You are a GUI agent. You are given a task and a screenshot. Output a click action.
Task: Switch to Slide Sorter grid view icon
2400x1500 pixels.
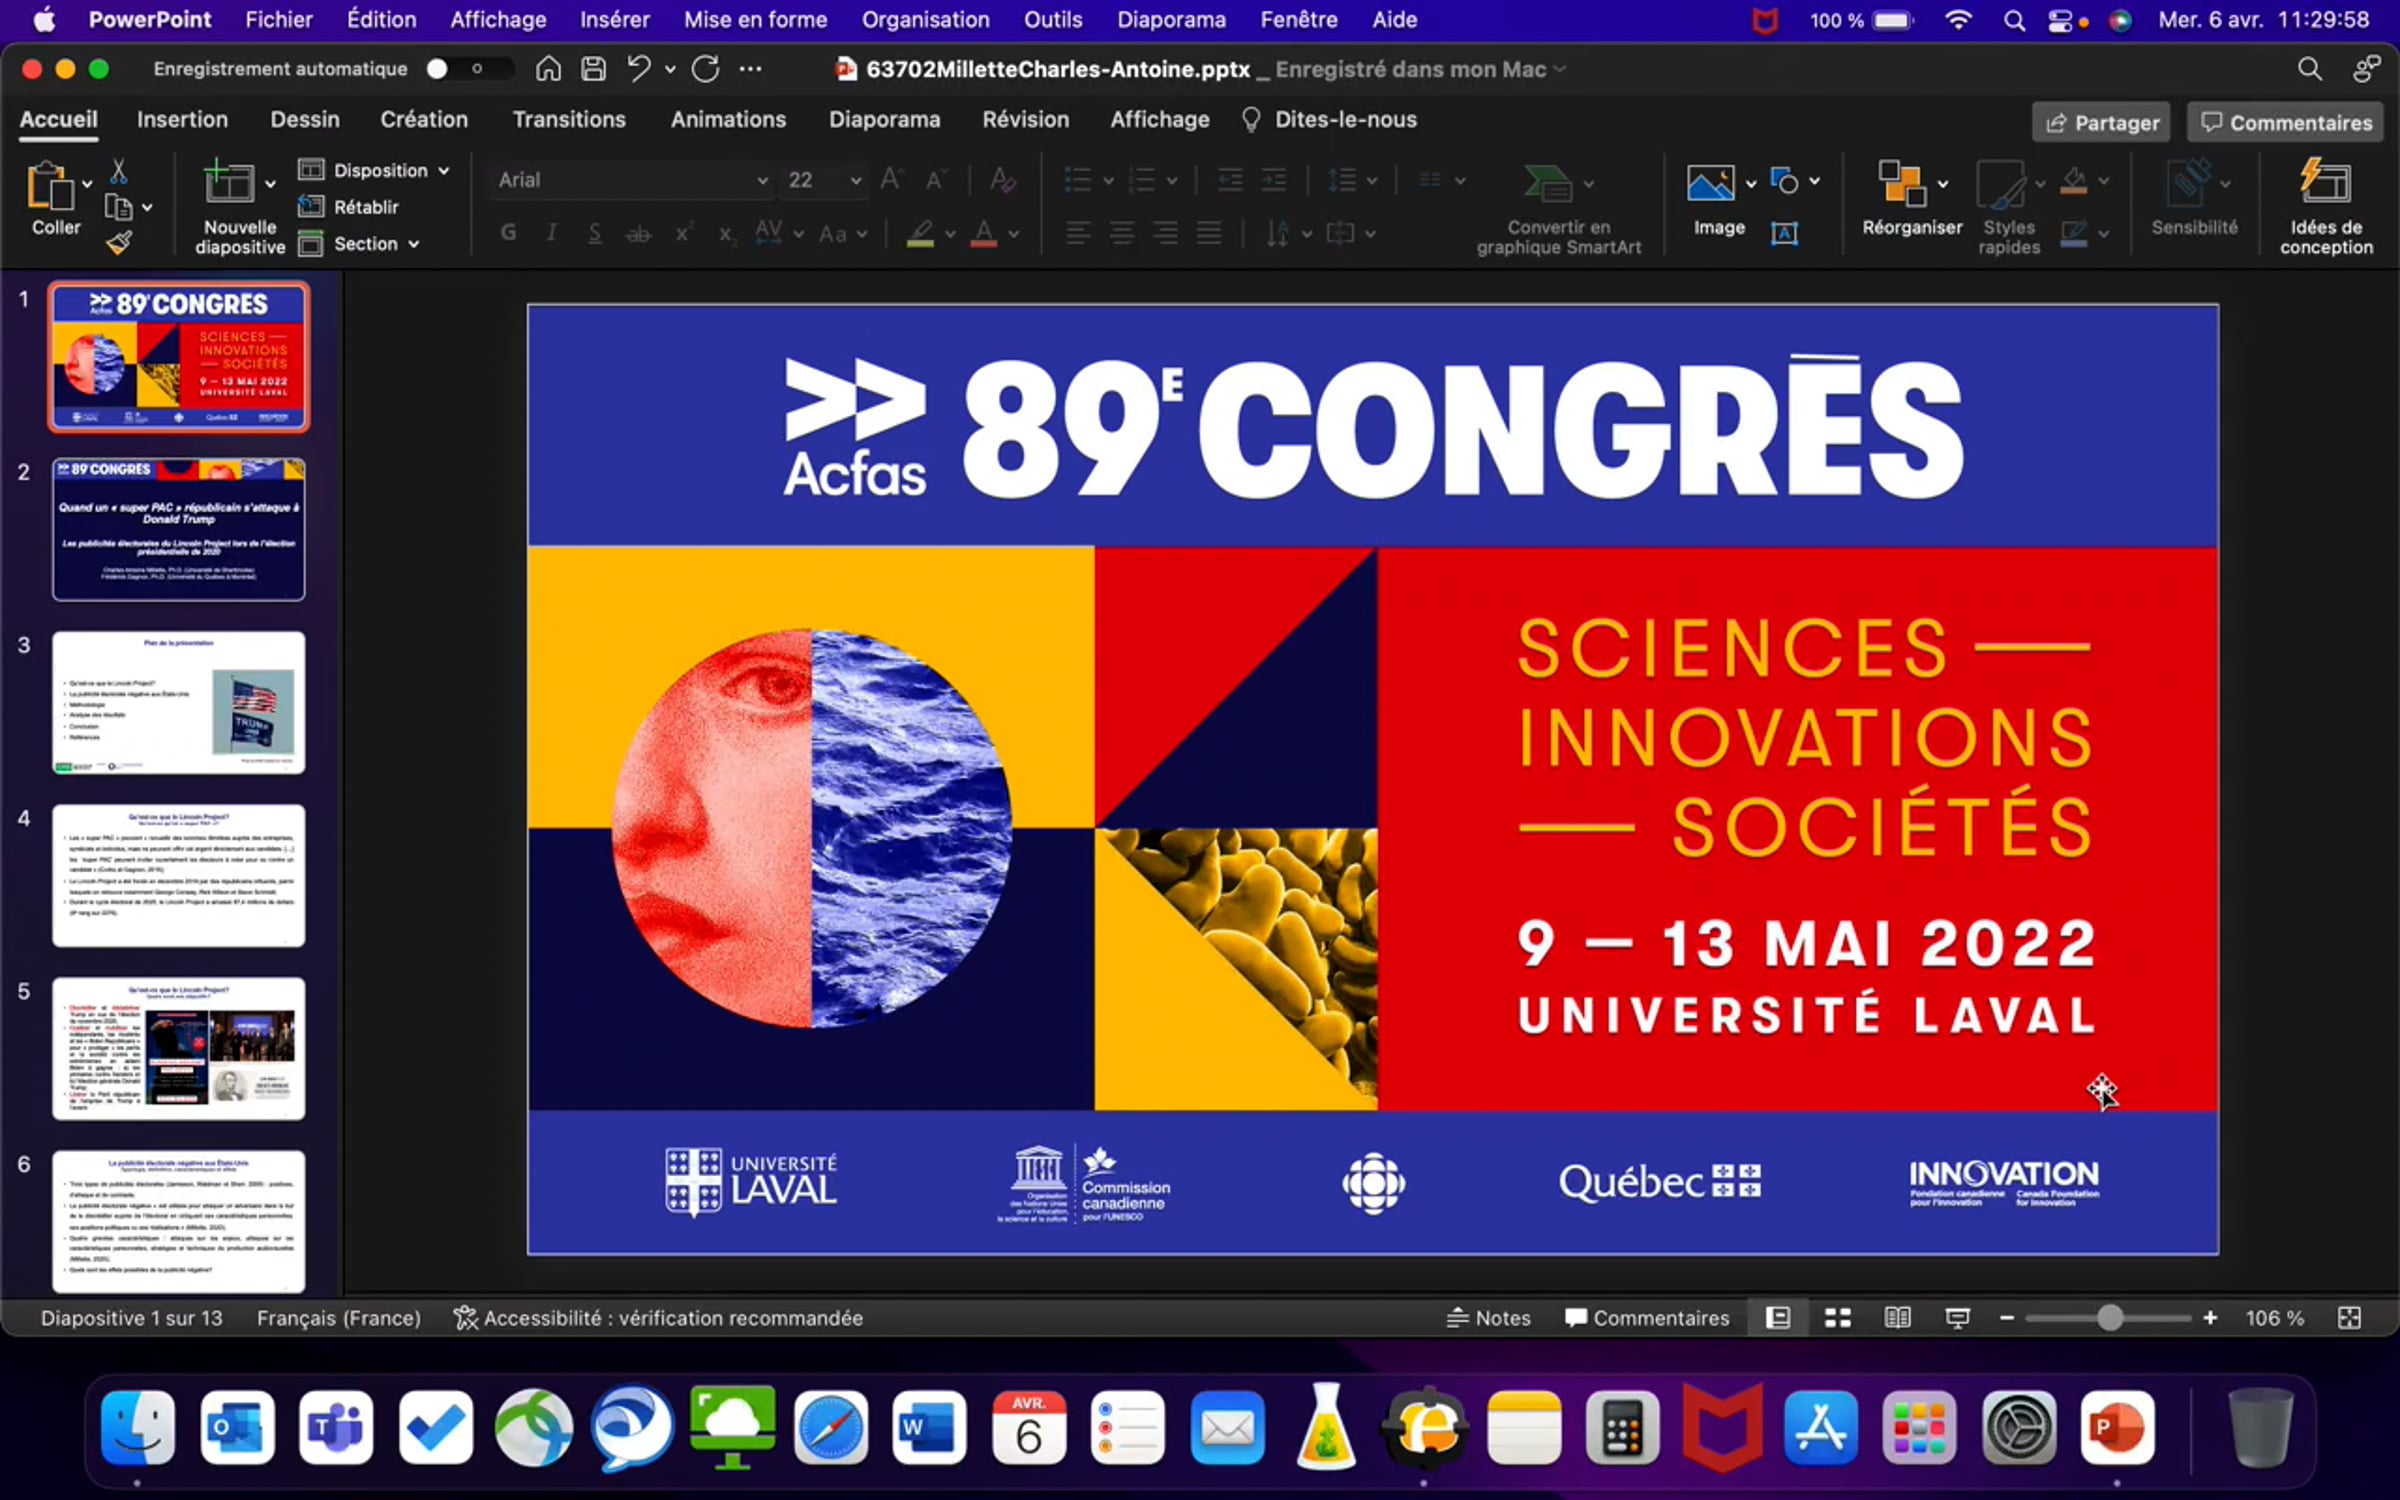pyautogui.click(x=1838, y=1318)
